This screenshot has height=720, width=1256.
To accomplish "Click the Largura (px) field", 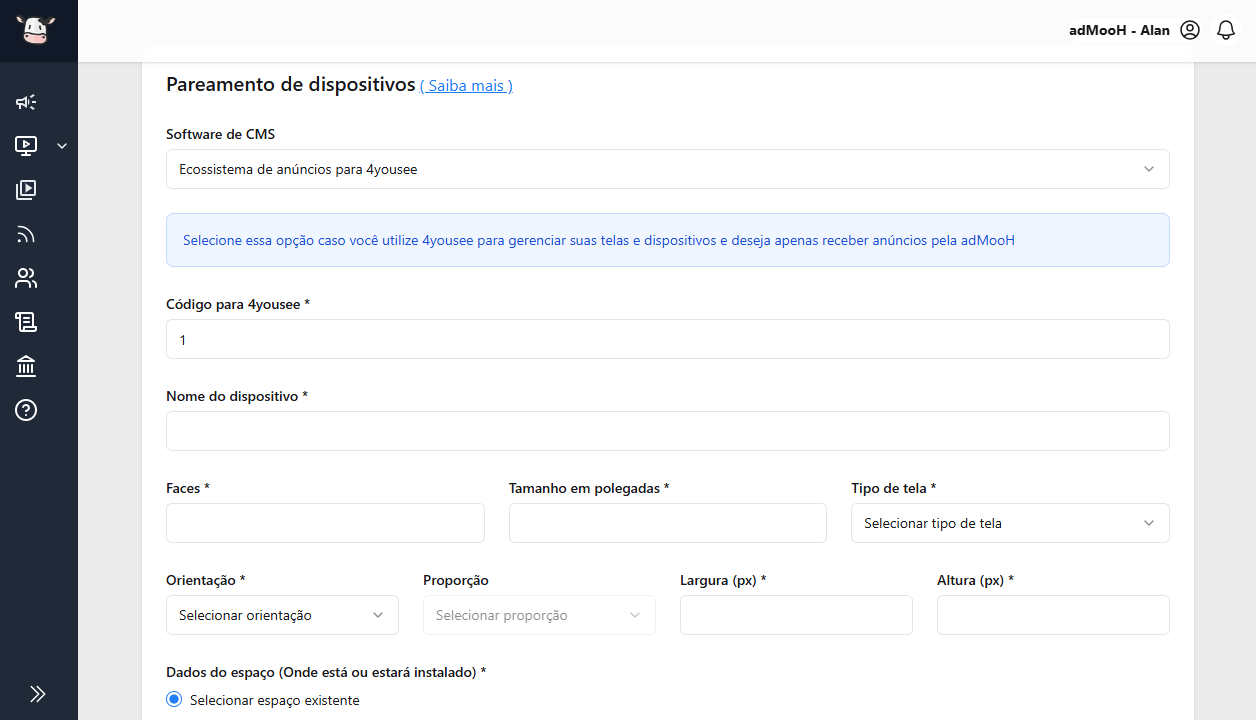I will [x=796, y=615].
